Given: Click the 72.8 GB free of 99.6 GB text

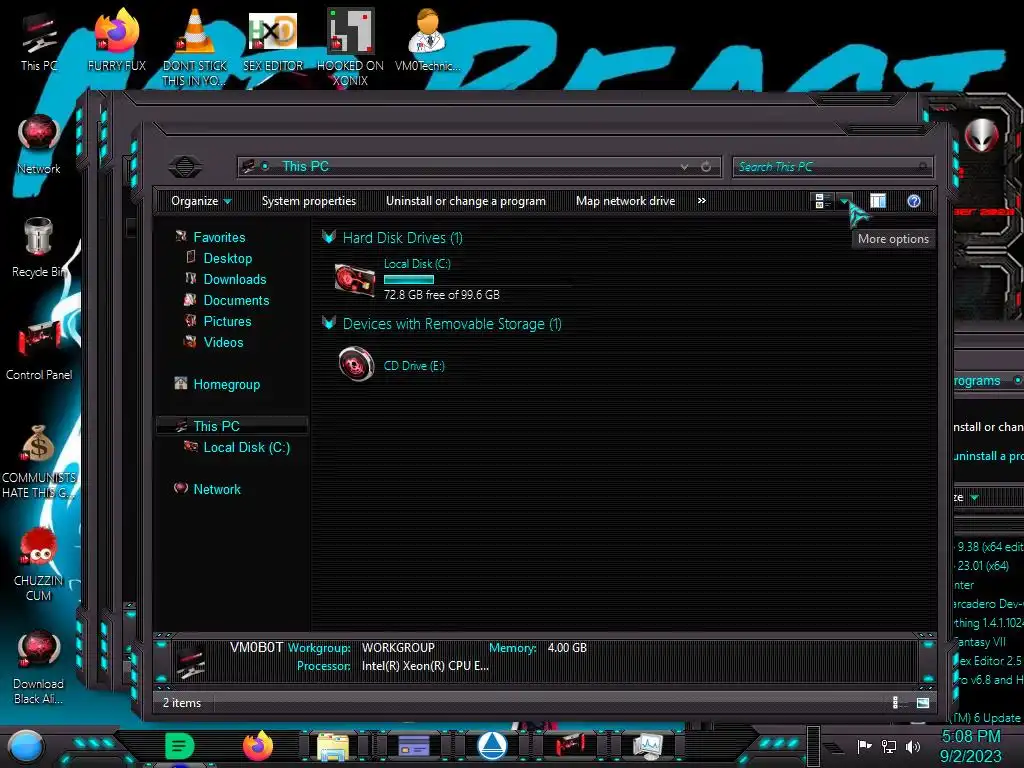Looking at the screenshot, I should pyautogui.click(x=441, y=295).
